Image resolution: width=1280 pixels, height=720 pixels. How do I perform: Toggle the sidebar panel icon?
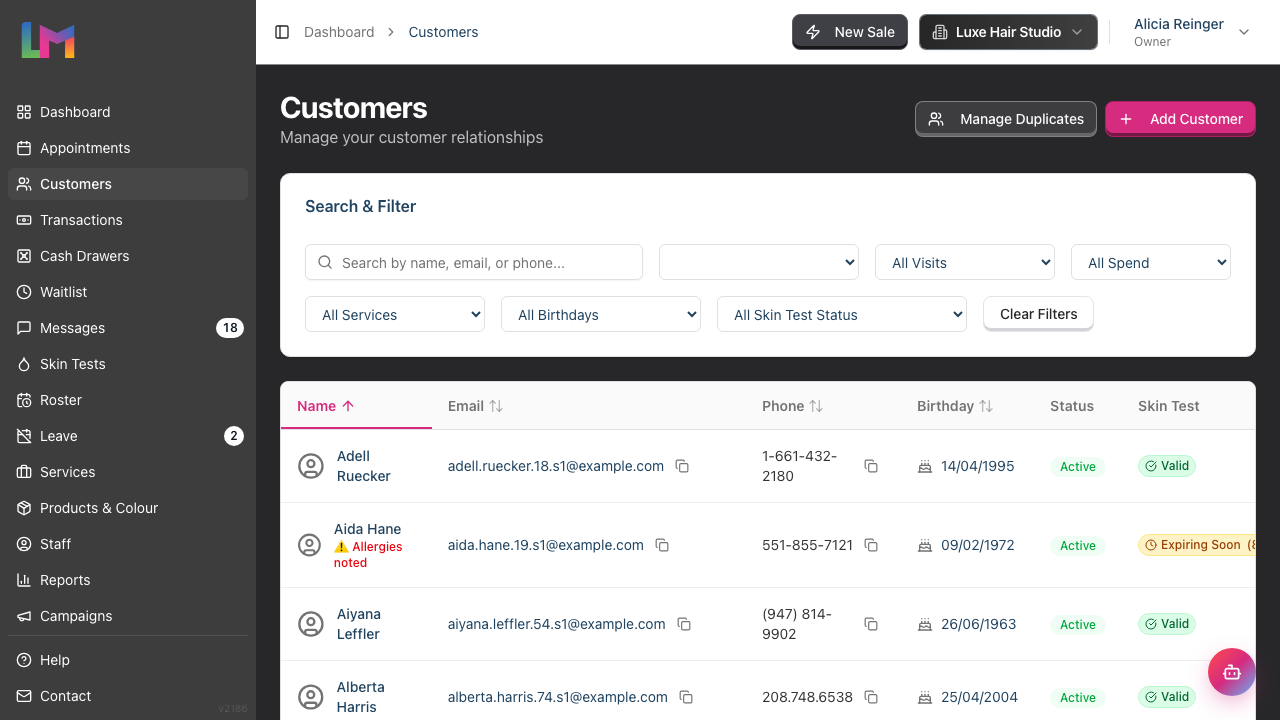(x=282, y=32)
